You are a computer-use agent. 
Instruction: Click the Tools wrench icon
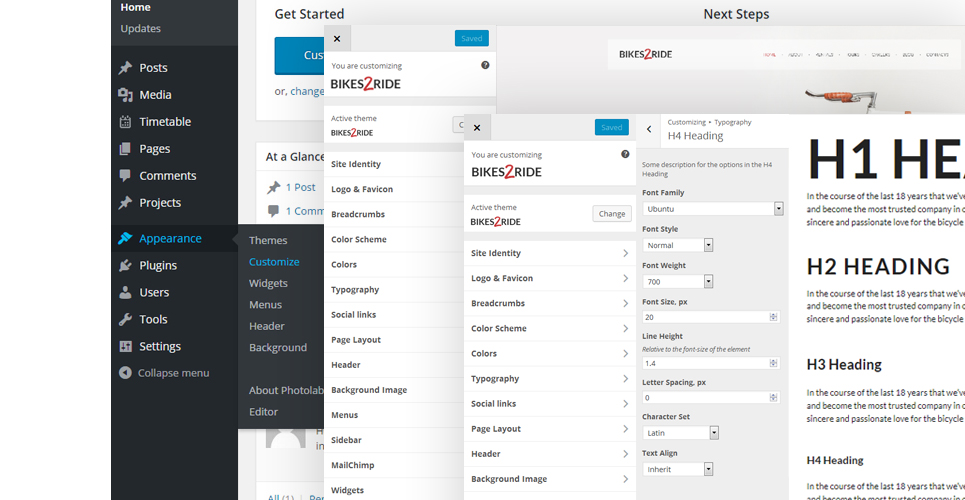[x=126, y=319]
